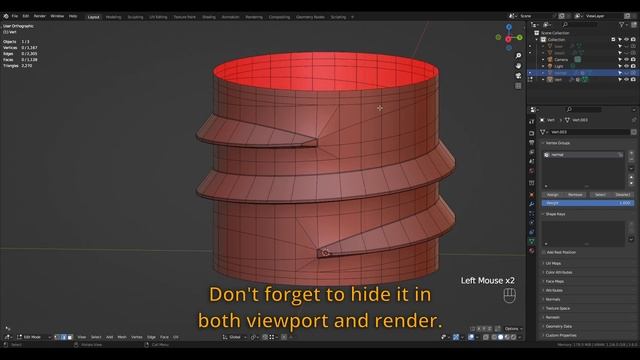Expand the UV Maps panel

click(x=553, y=264)
